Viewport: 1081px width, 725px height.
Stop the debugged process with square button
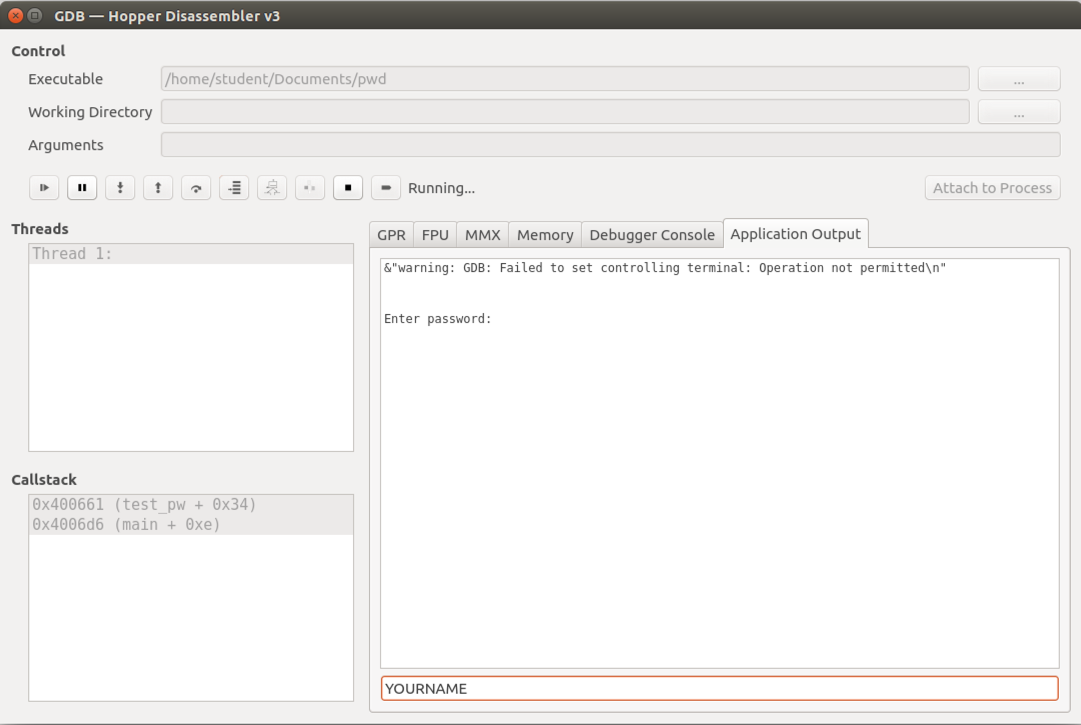tap(348, 187)
